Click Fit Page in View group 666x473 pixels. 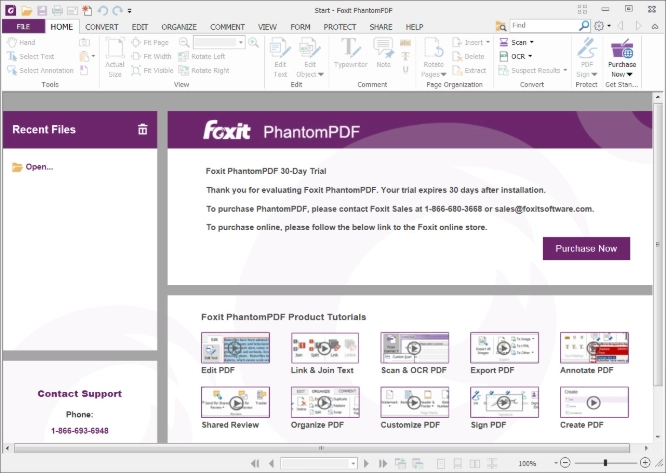150,42
